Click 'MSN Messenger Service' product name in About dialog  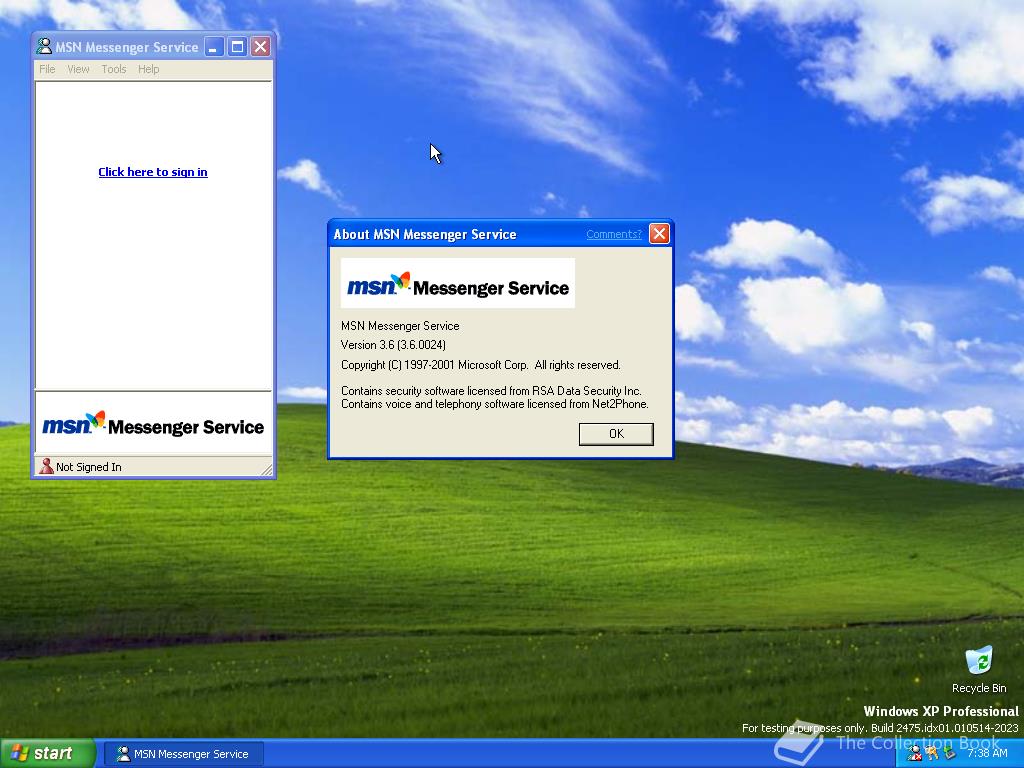(x=400, y=326)
